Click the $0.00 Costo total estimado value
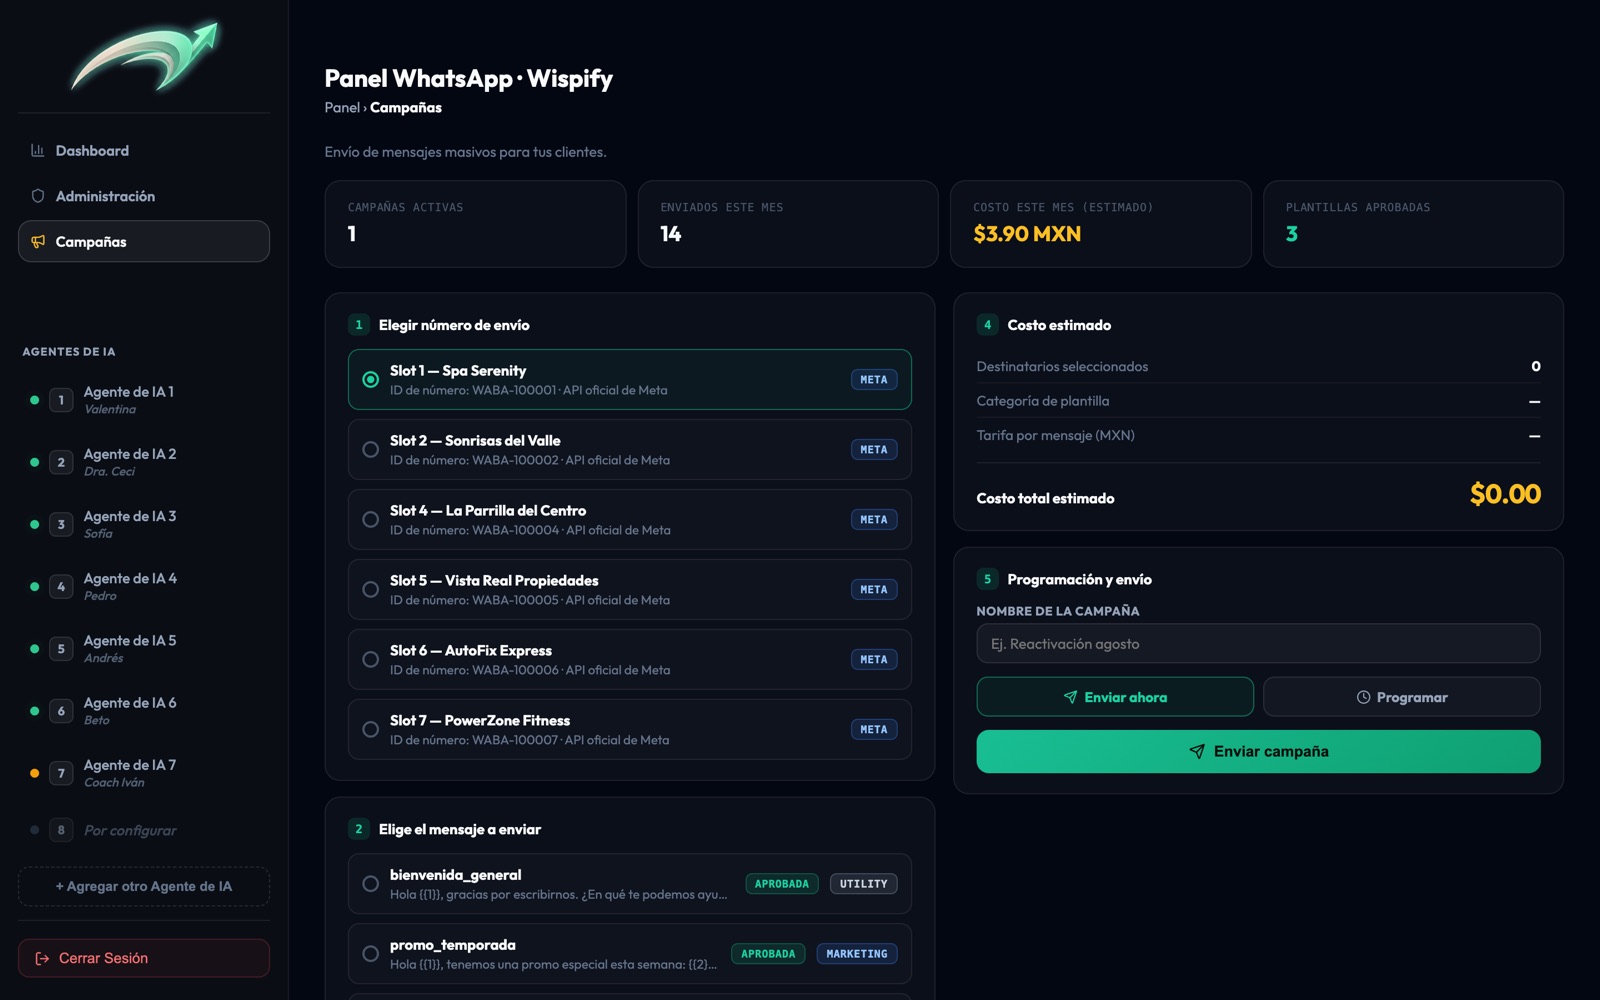Image resolution: width=1600 pixels, height=1000 pixels. pyautogui.click(x=1505, y=494)
